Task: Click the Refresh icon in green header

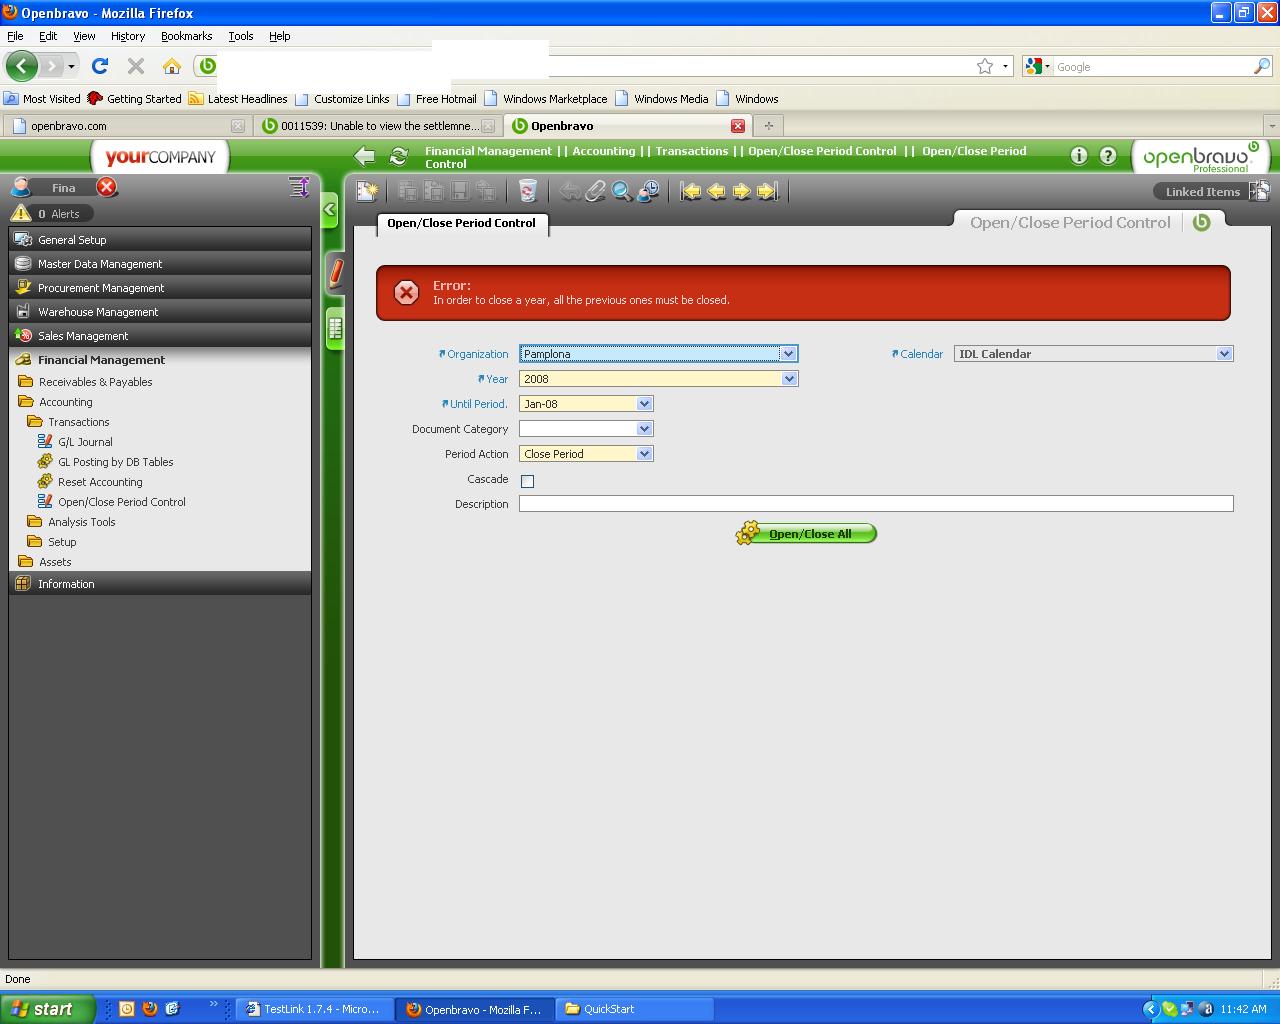Action: pos(398,156)
